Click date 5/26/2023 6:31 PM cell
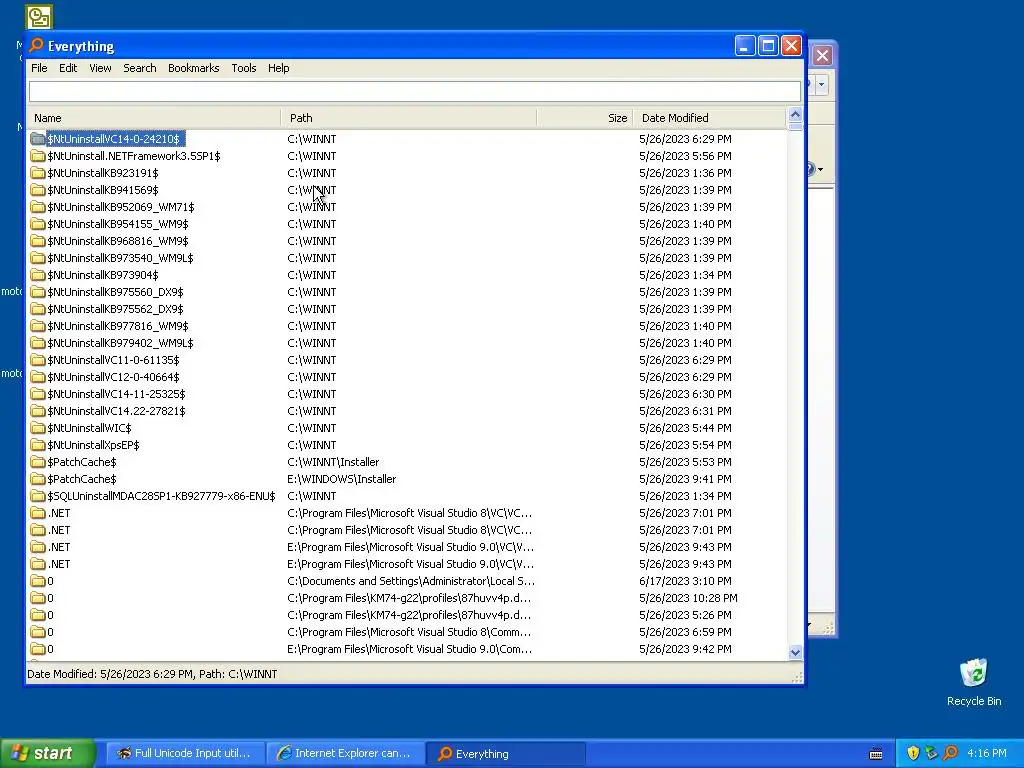1024x768 pixels. 685,411
